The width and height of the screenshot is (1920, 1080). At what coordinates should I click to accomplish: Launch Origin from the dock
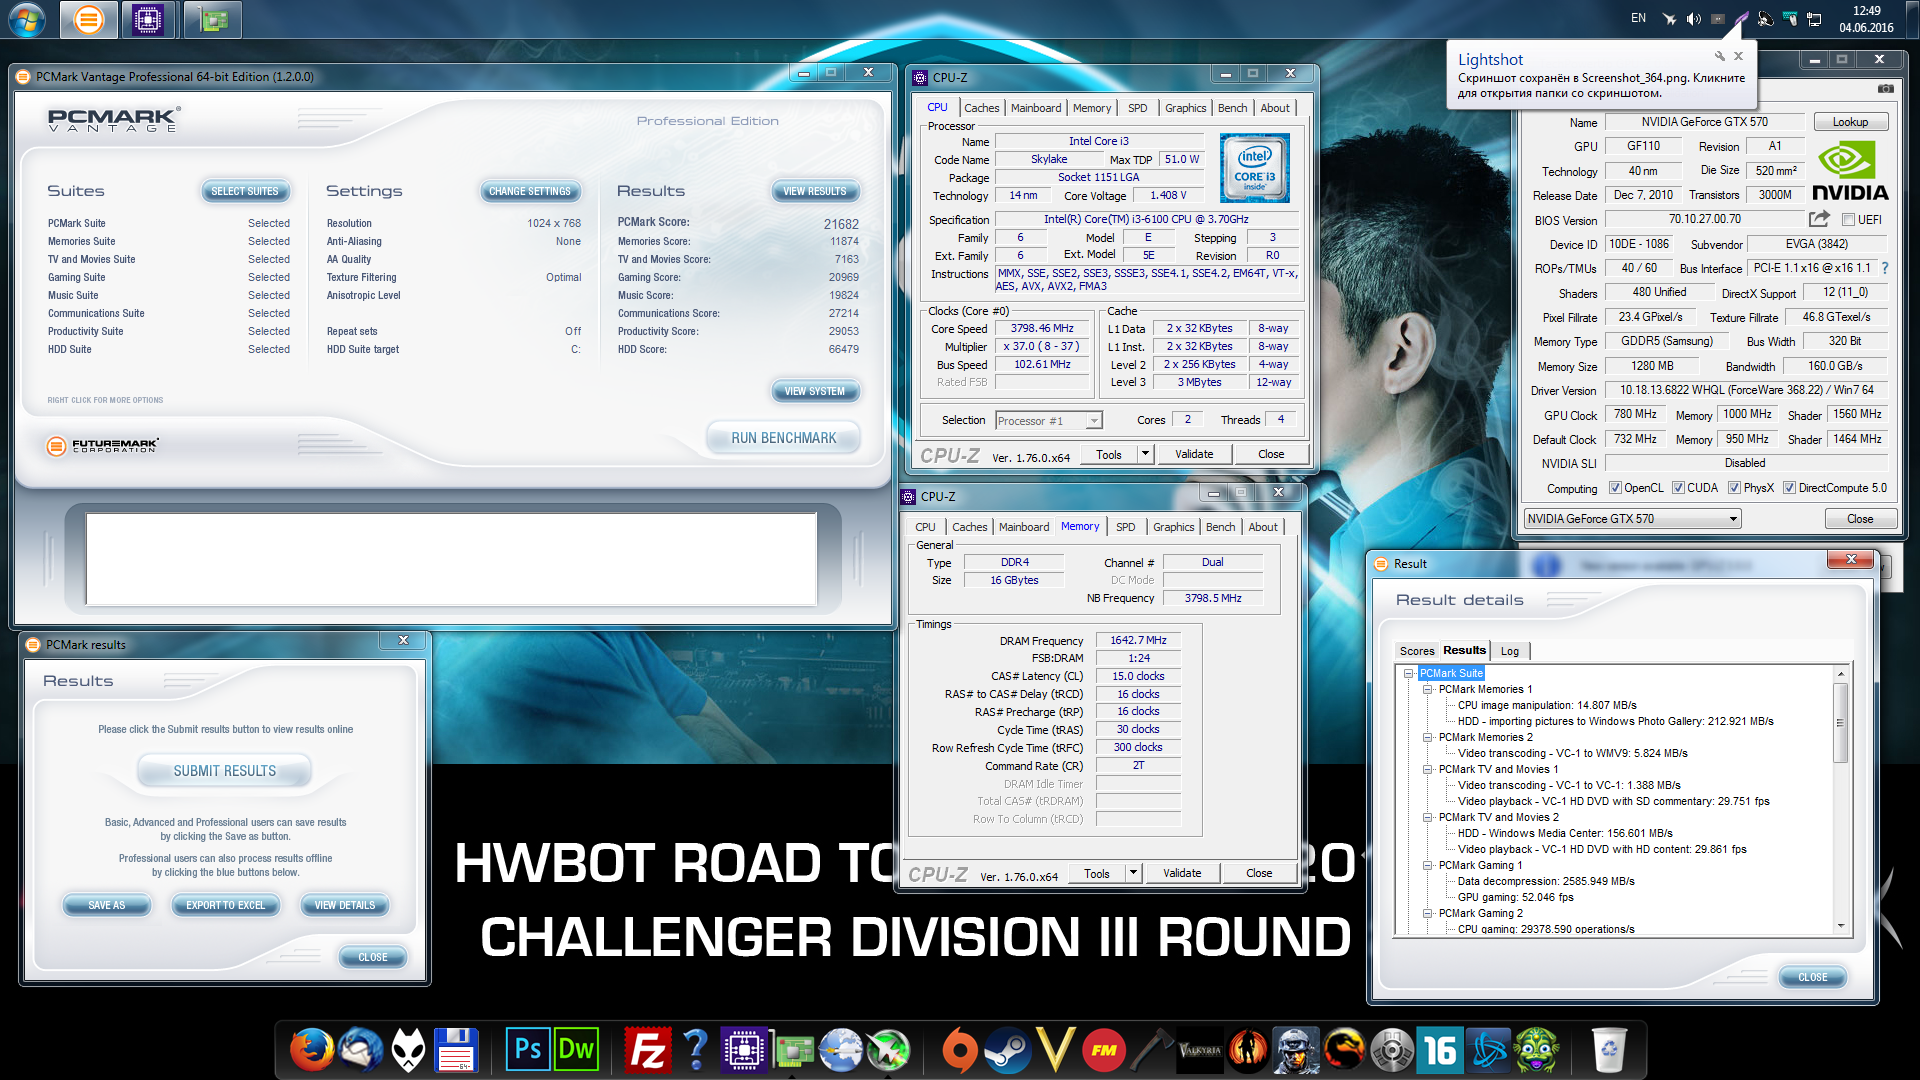(x=959, y=1050)
